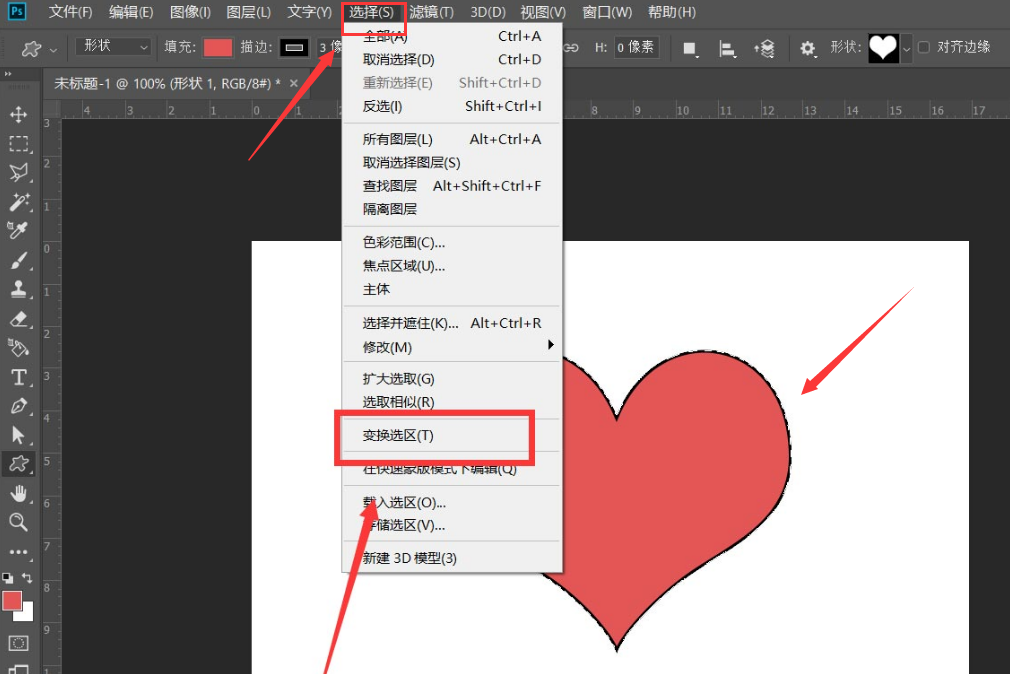The height and width of the screenshot is (674, 1010).
Task: Choose 隔离图层 menu item
Action: pyautogui.click(x=452, y=209)
